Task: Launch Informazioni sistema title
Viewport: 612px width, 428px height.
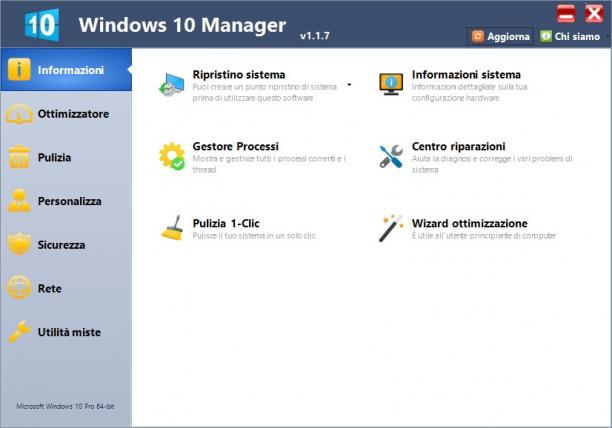Action: tap(466, 75)
